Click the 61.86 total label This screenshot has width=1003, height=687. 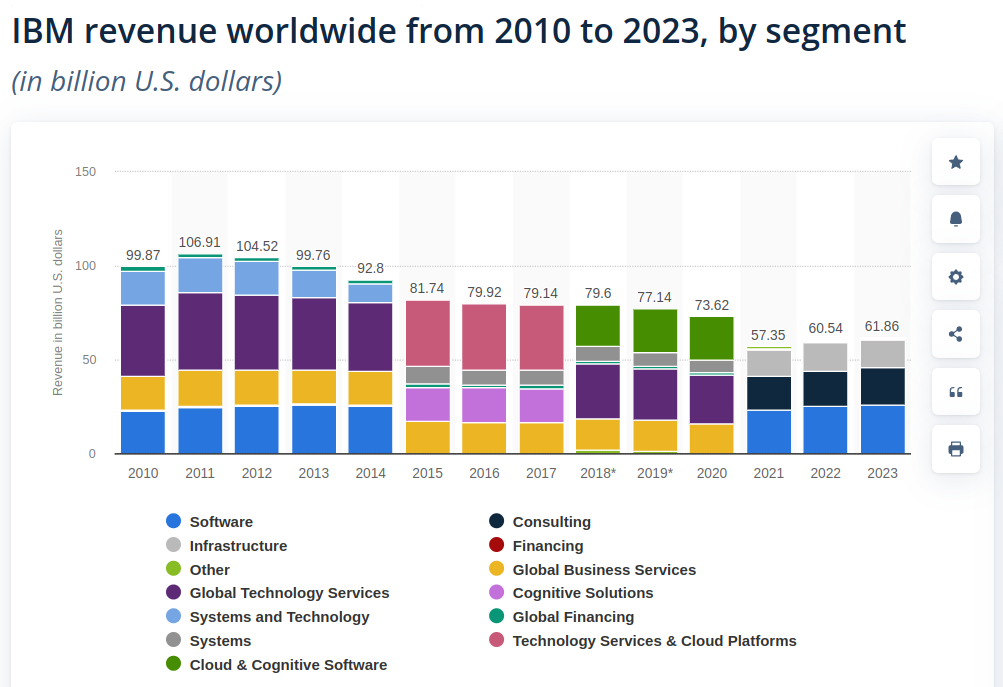click(882, 326)
